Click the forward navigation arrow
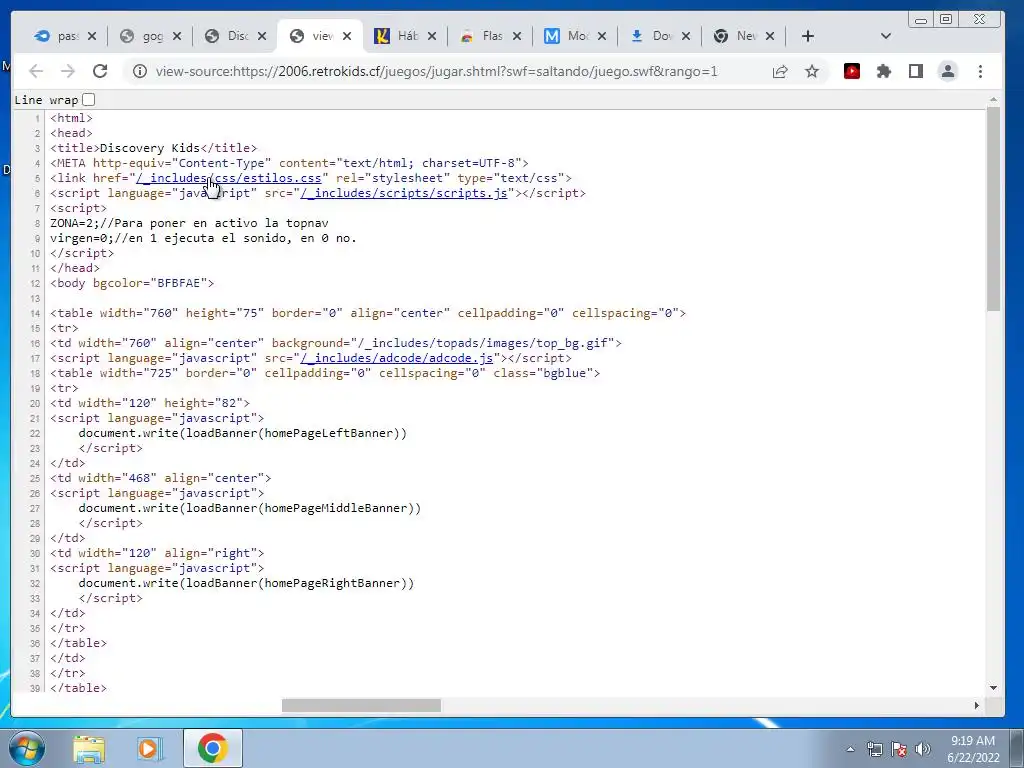 68,71
